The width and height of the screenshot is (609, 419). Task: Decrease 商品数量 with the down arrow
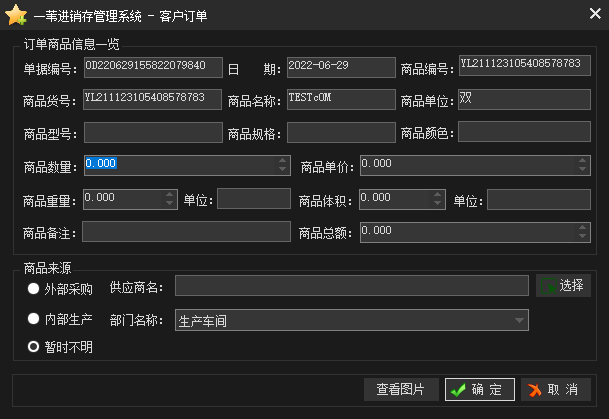(282, 169)
